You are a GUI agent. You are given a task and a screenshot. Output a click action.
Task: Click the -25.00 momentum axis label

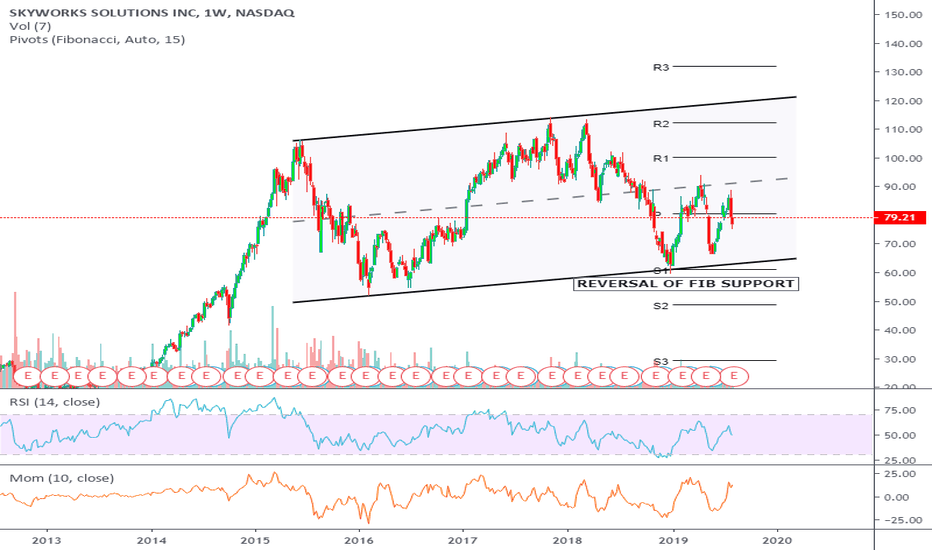[901, 520]
